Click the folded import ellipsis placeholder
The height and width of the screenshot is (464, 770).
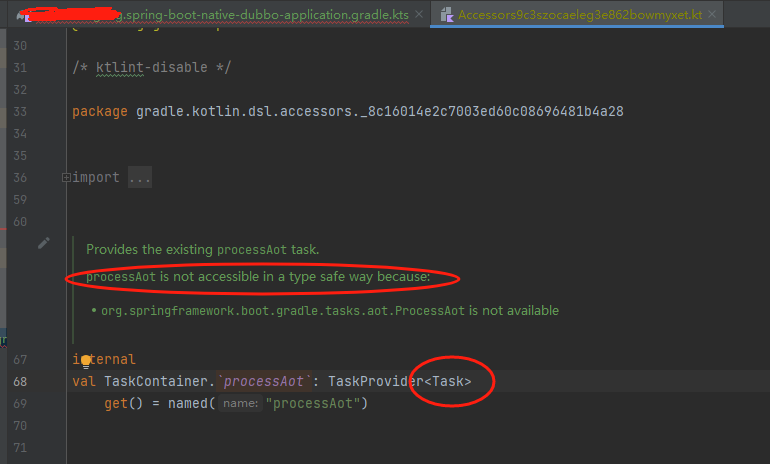[140, 178]
